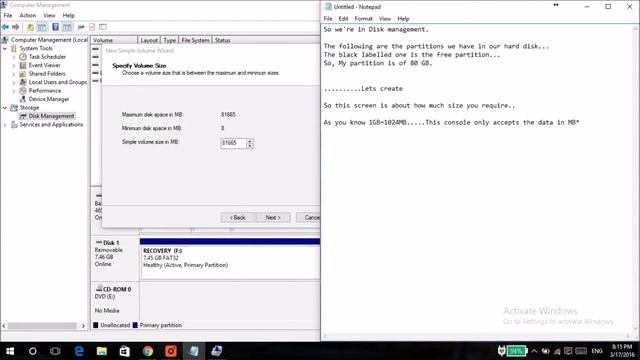The image size is (640, 360).
Task: Open Task View on taskbar
Action: [55, 351]
